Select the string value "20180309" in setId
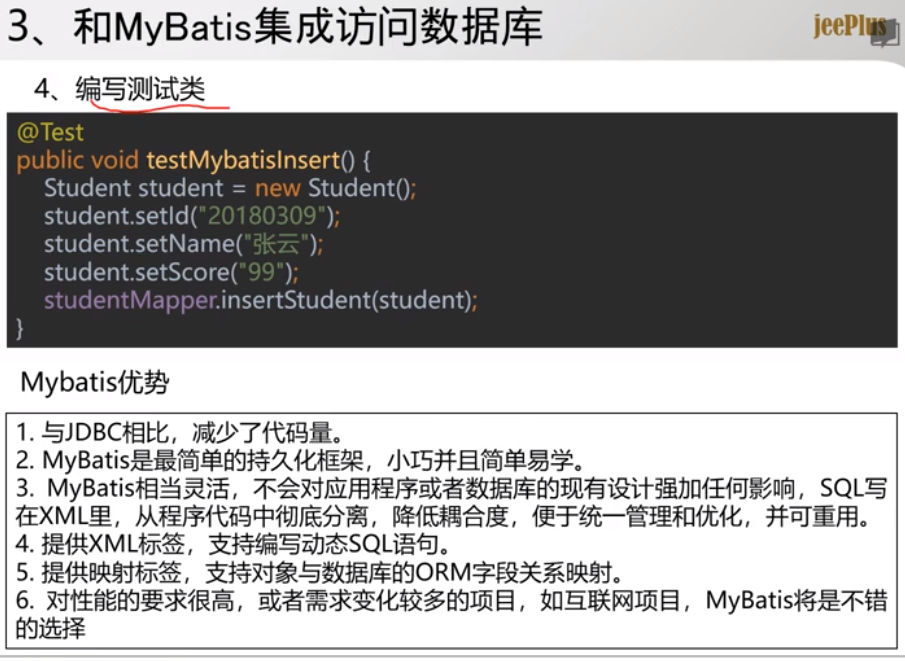This screenshot has height=661, width=905. click(262, 216)
